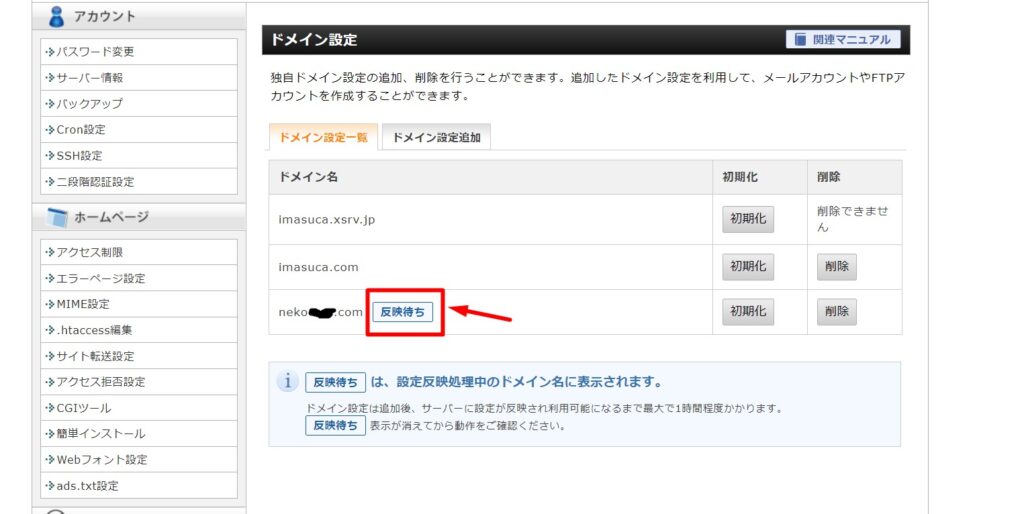
Task: Click the arrow bullet beside Cron設定
Action: (50, 130)
